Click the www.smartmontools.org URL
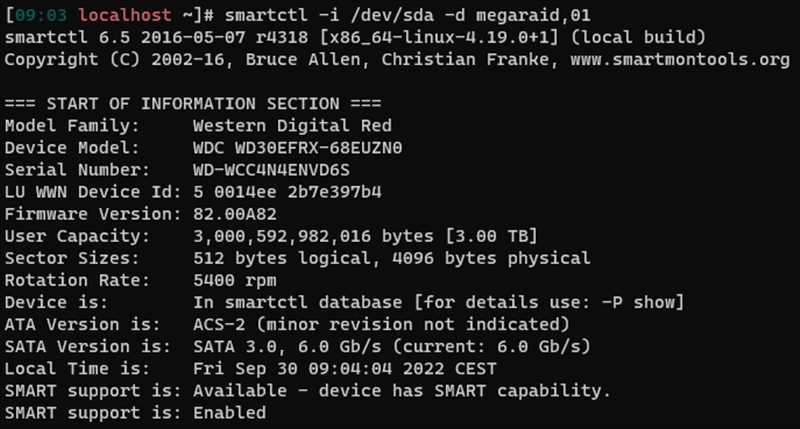 click(x=680, y=60)
